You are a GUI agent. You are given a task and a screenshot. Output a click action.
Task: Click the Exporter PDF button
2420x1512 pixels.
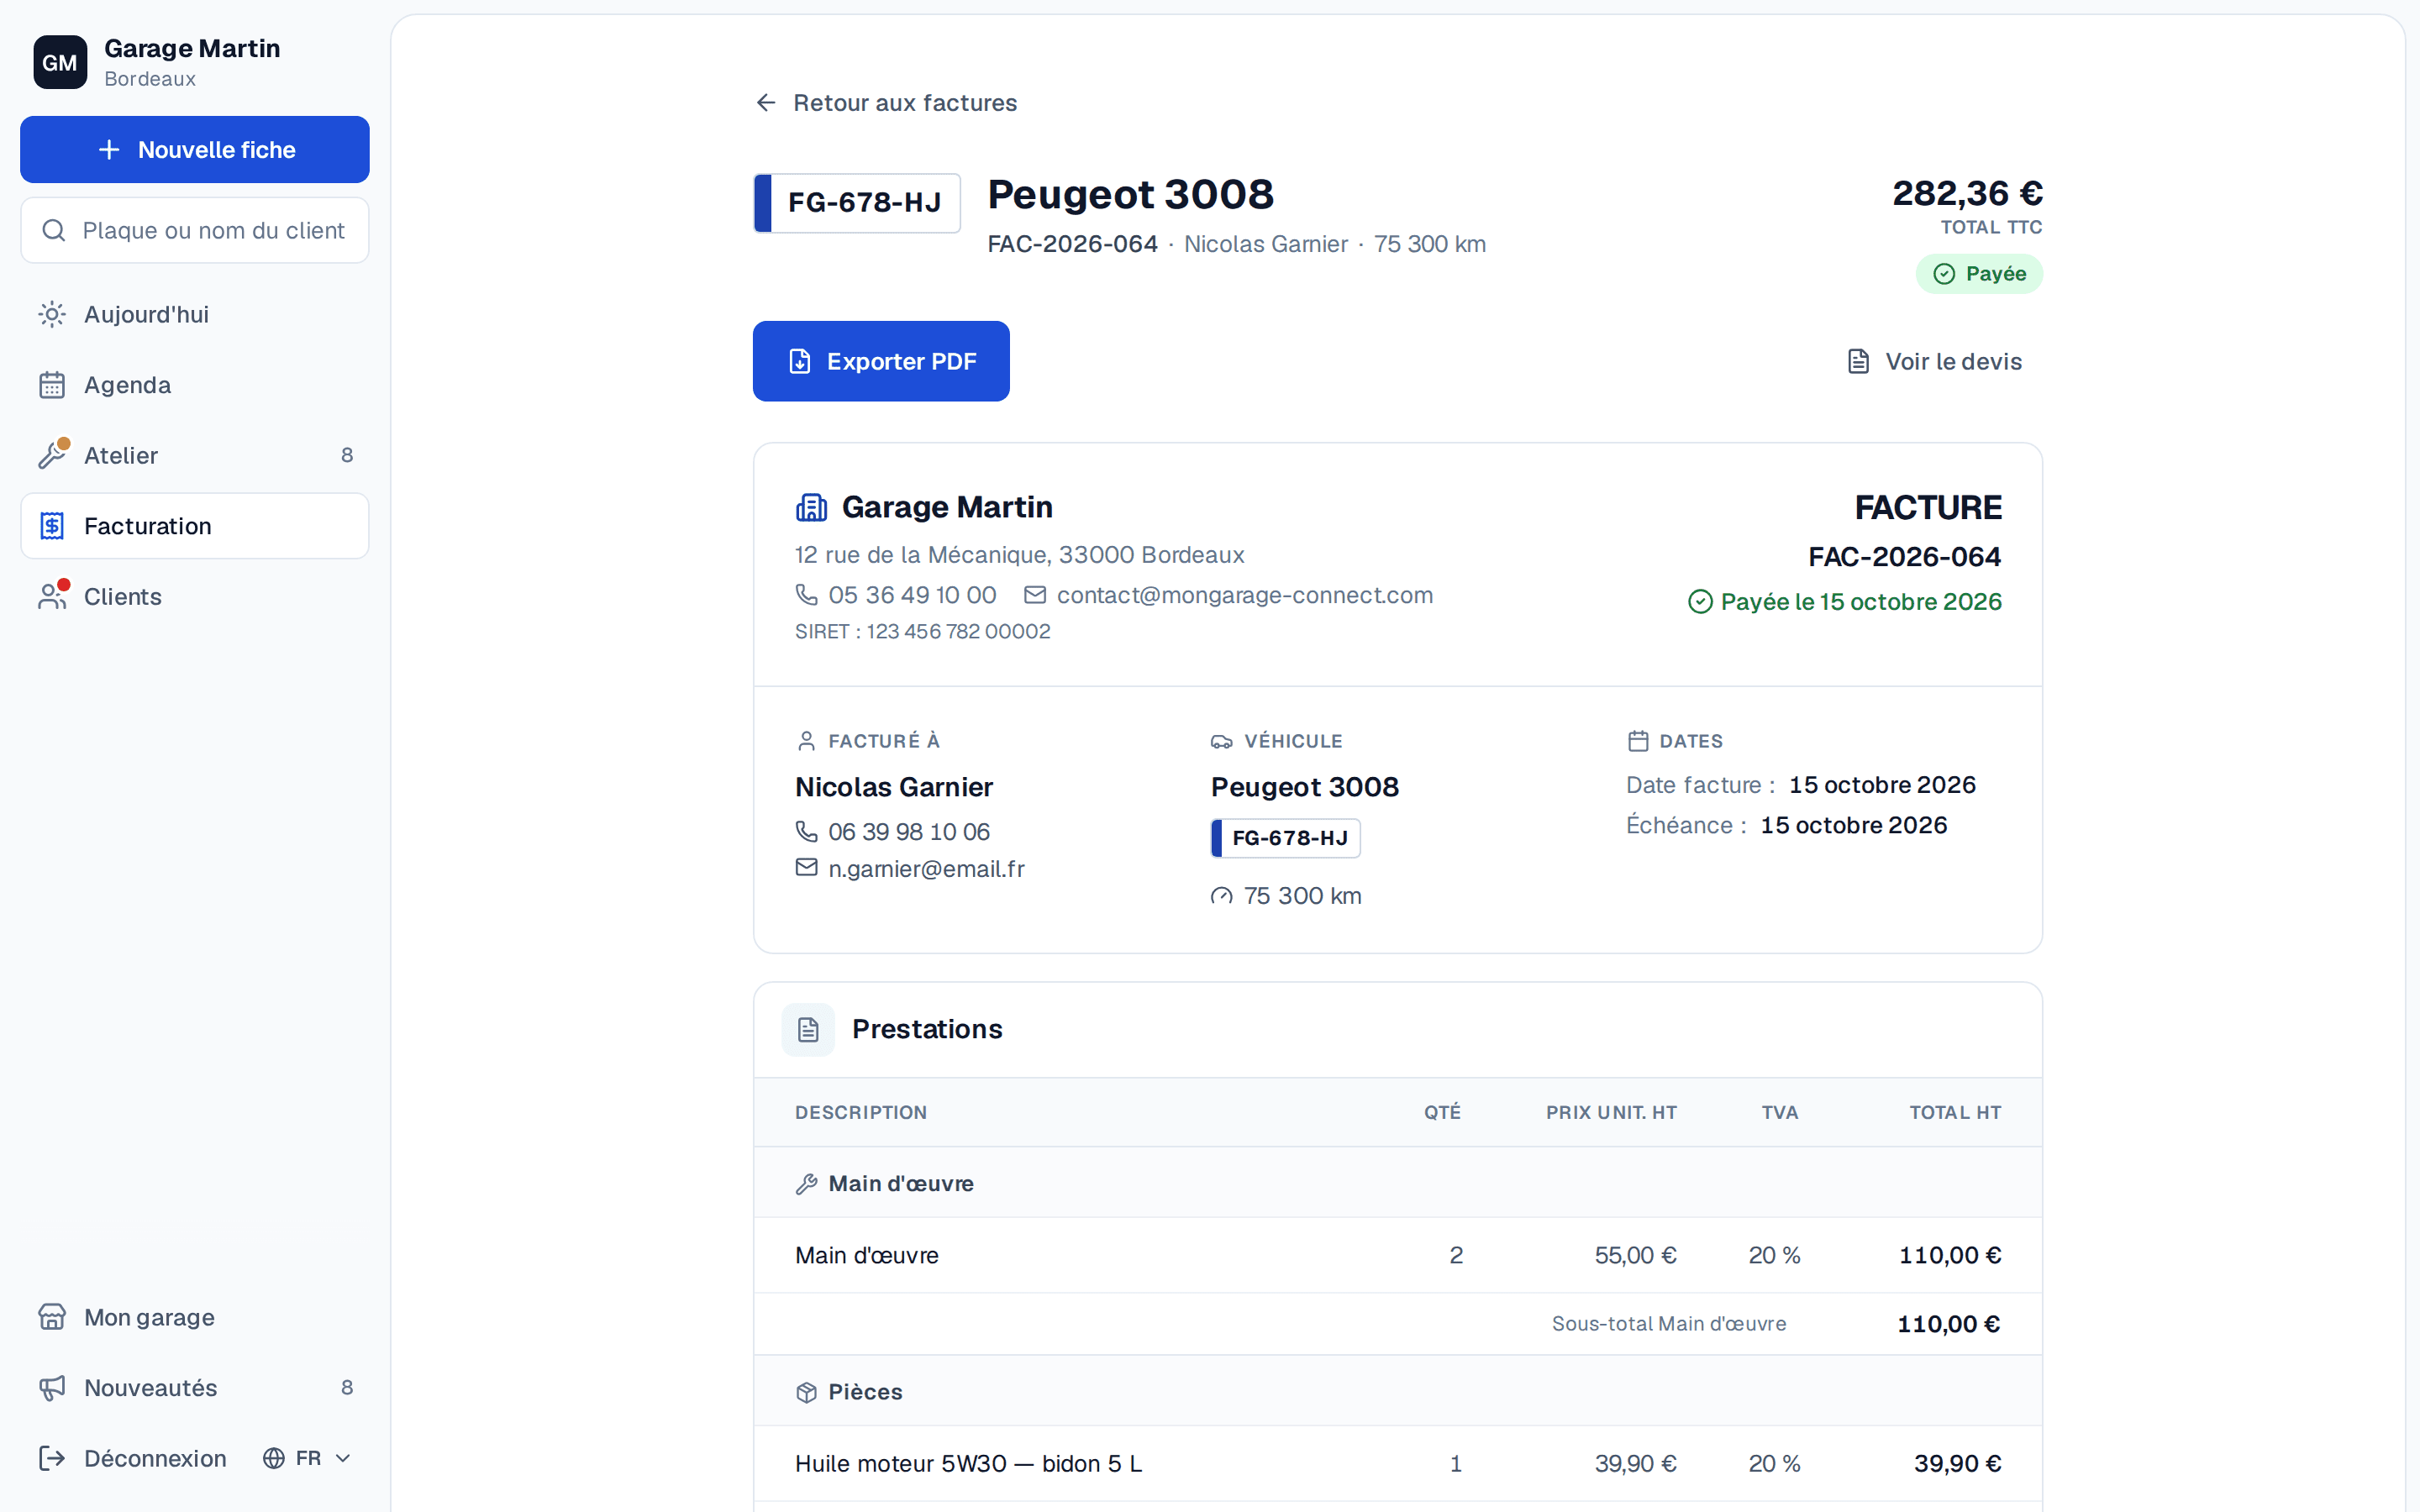(x=881, y=361)
